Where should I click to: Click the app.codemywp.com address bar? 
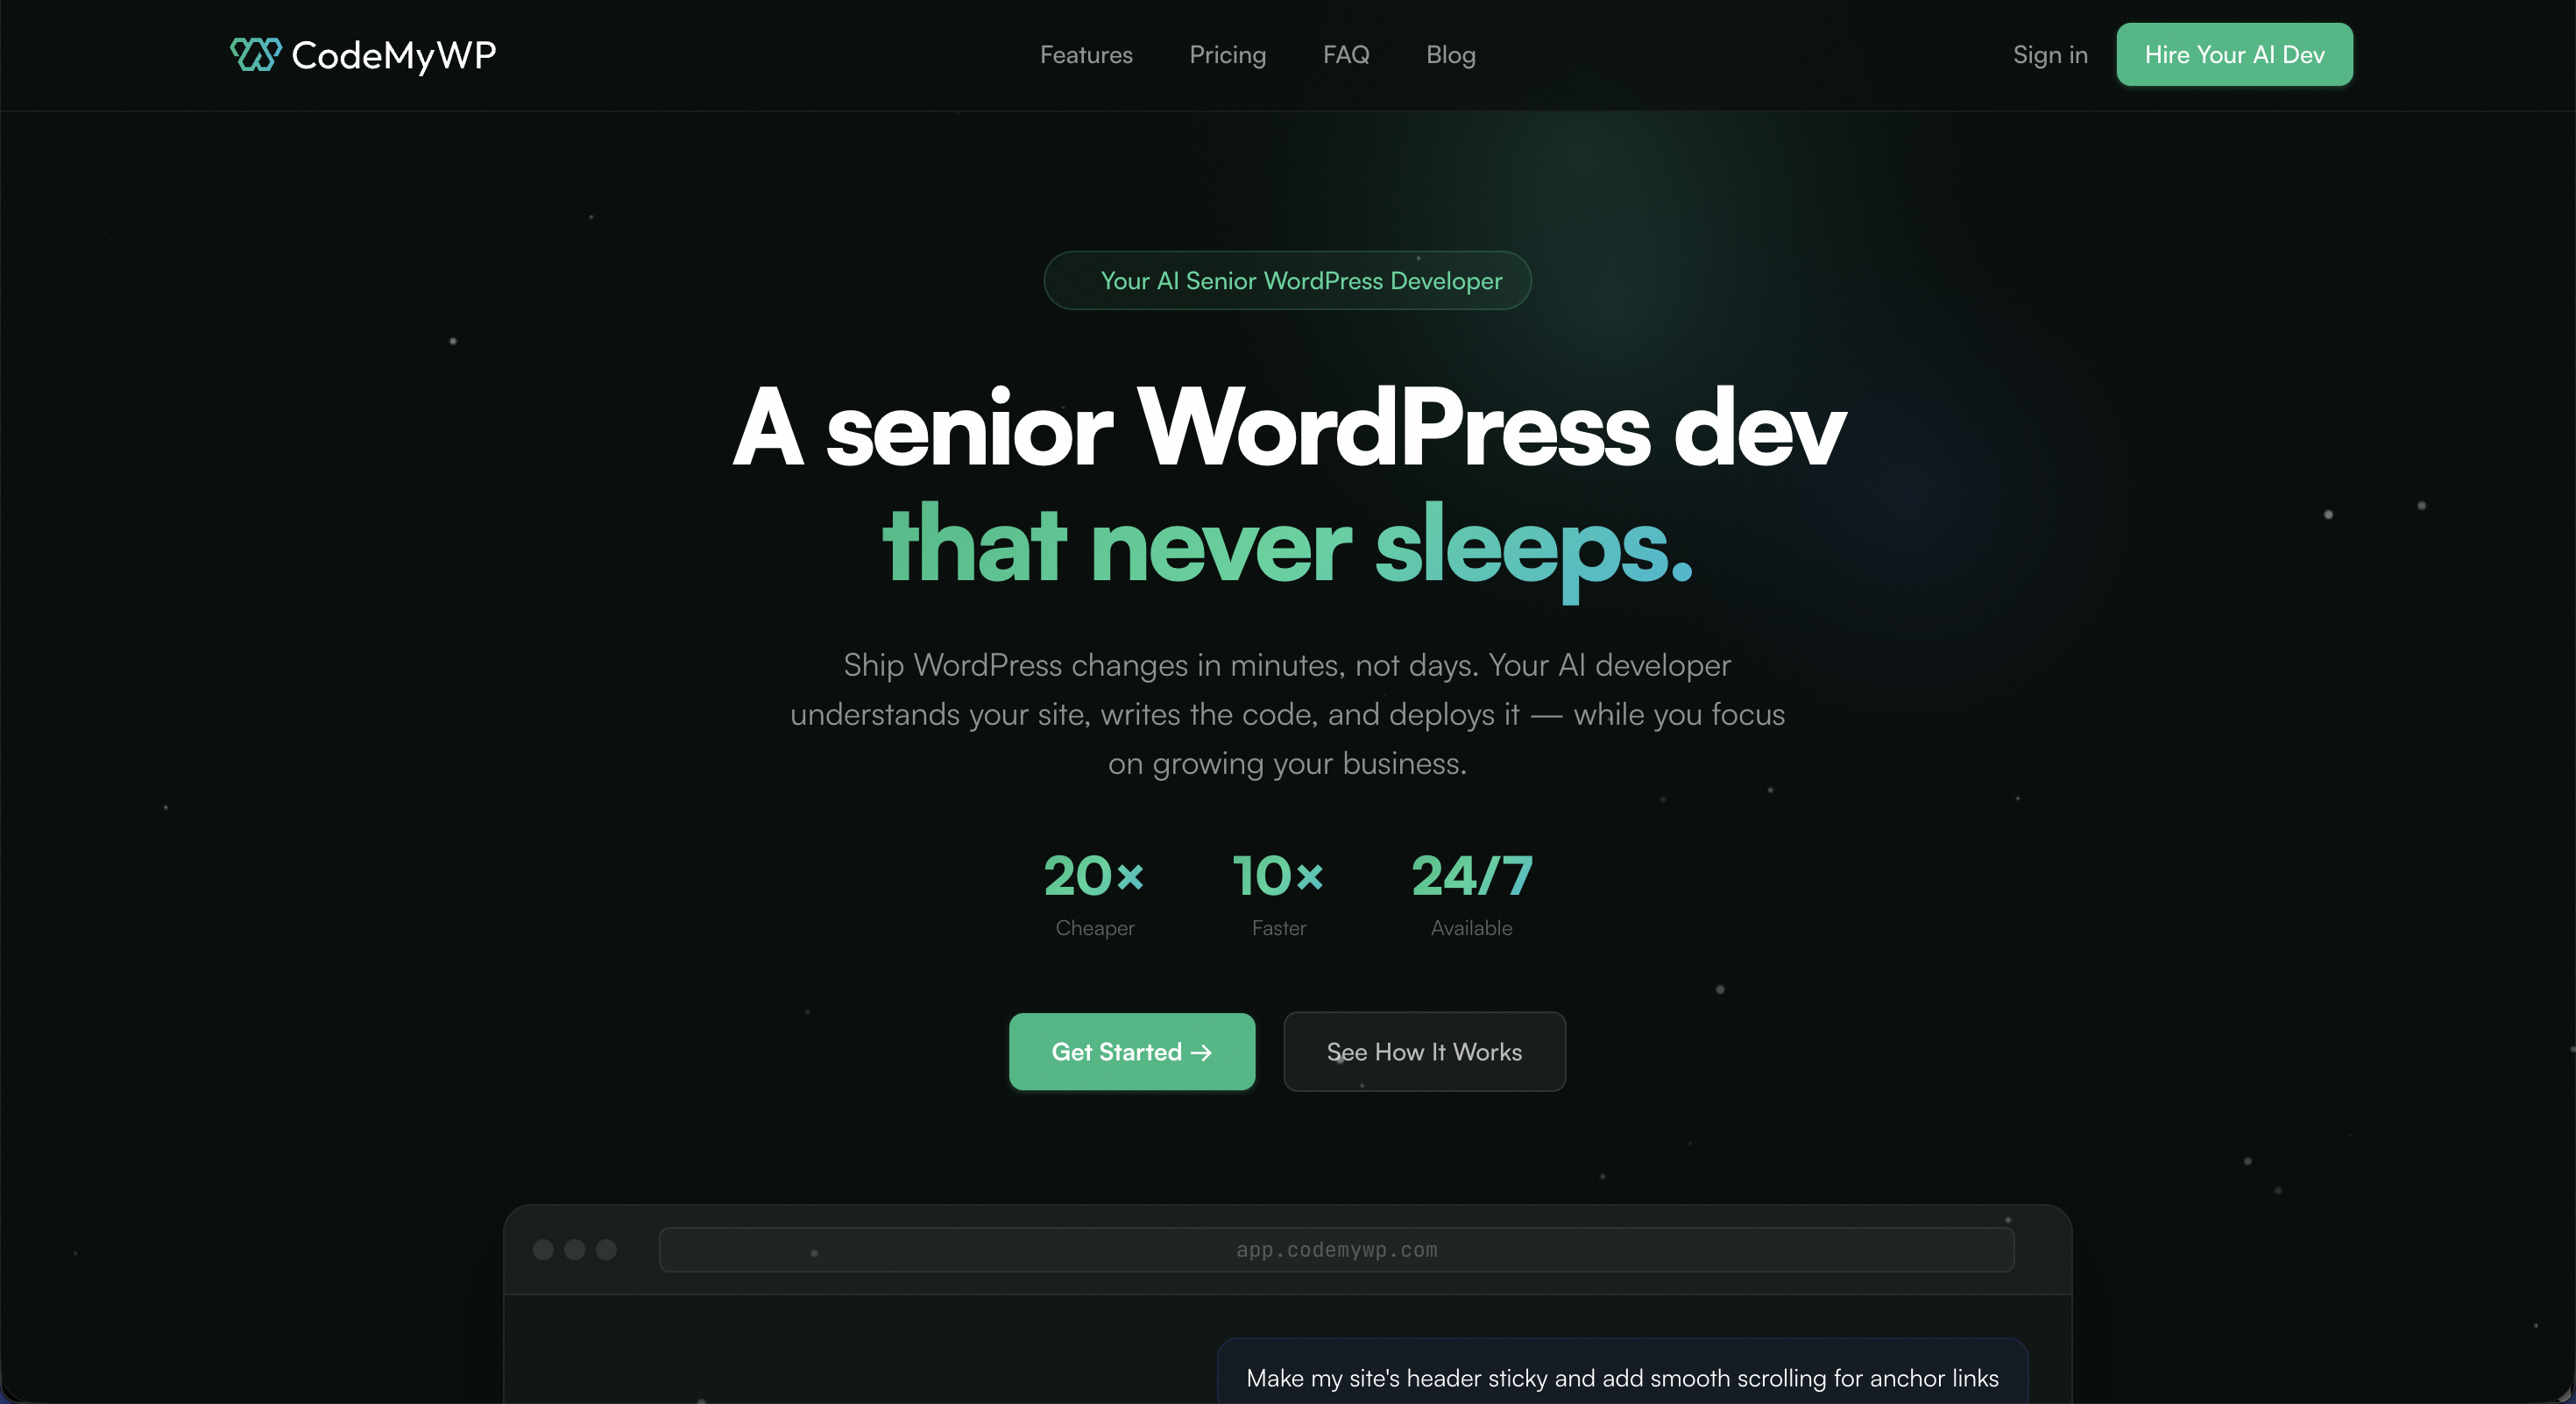1336,1249
